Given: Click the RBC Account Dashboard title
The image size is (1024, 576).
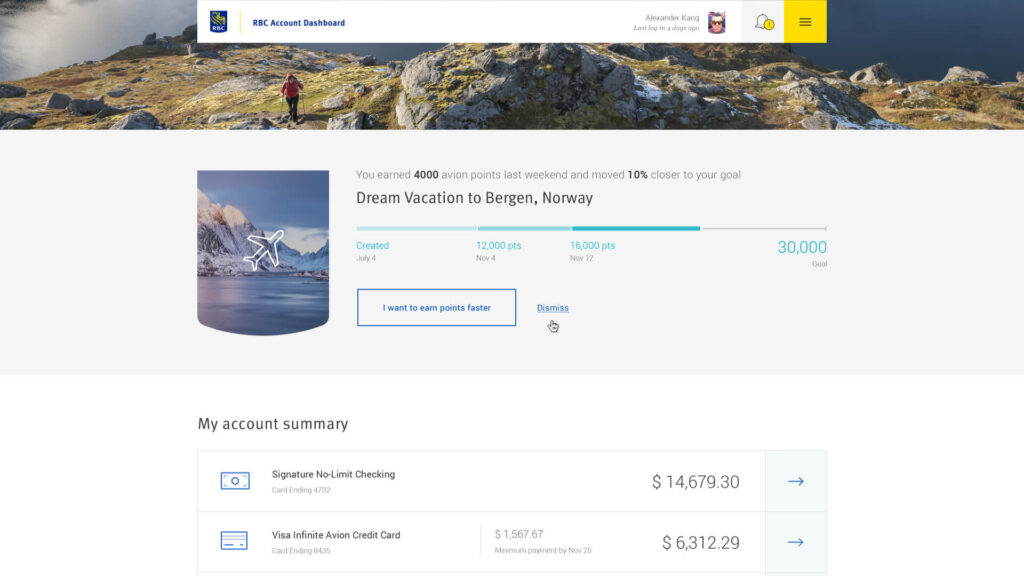Looking at the screenshot, I should (299, 22).
